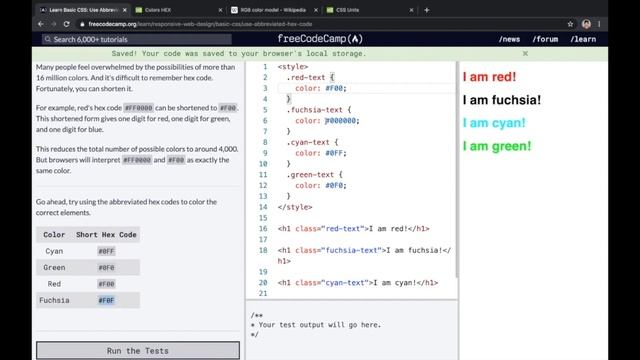The height and width of the screenshot is (360, 640).
Task: Bookmark this page with the star icon
Action: [570, 24]
